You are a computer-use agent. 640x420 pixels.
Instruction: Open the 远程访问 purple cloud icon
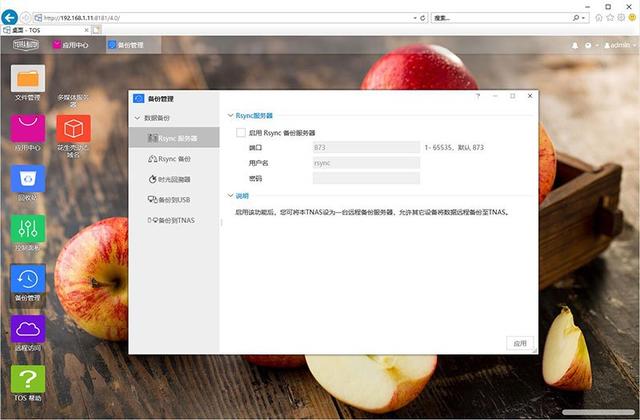(28, 329)
